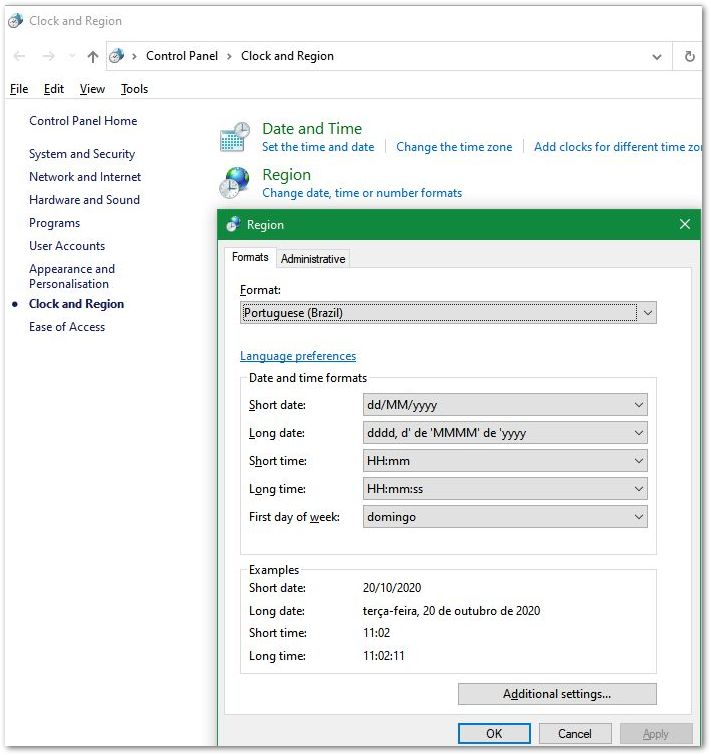This screenshot has height=755, width=711.
Task: Click the example long time 11:02:11
Action: tap(384, 656)
